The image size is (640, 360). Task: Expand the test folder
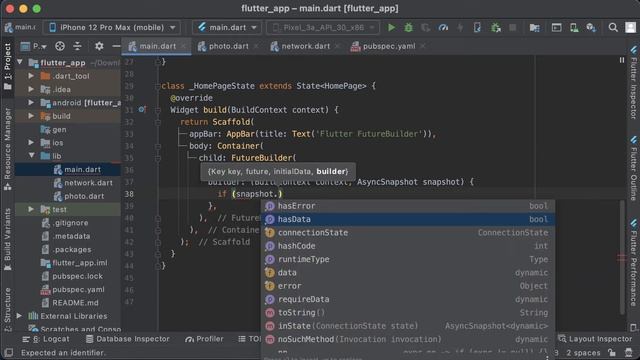(x=31, y=209)
